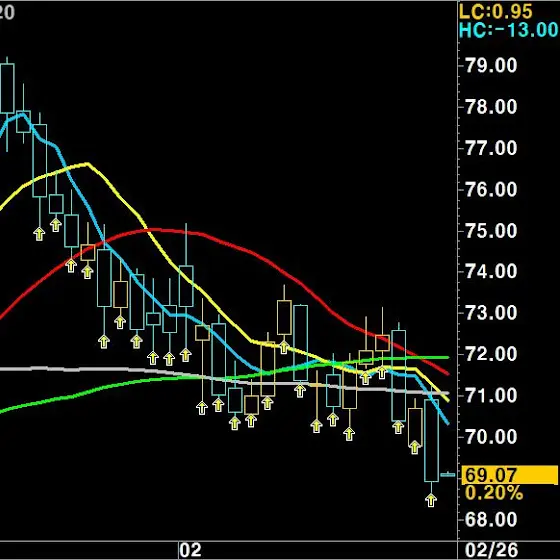Screen dimensions: 560x560
Task: Click the 02/26 date label
Action: click(x=491, y=550)
